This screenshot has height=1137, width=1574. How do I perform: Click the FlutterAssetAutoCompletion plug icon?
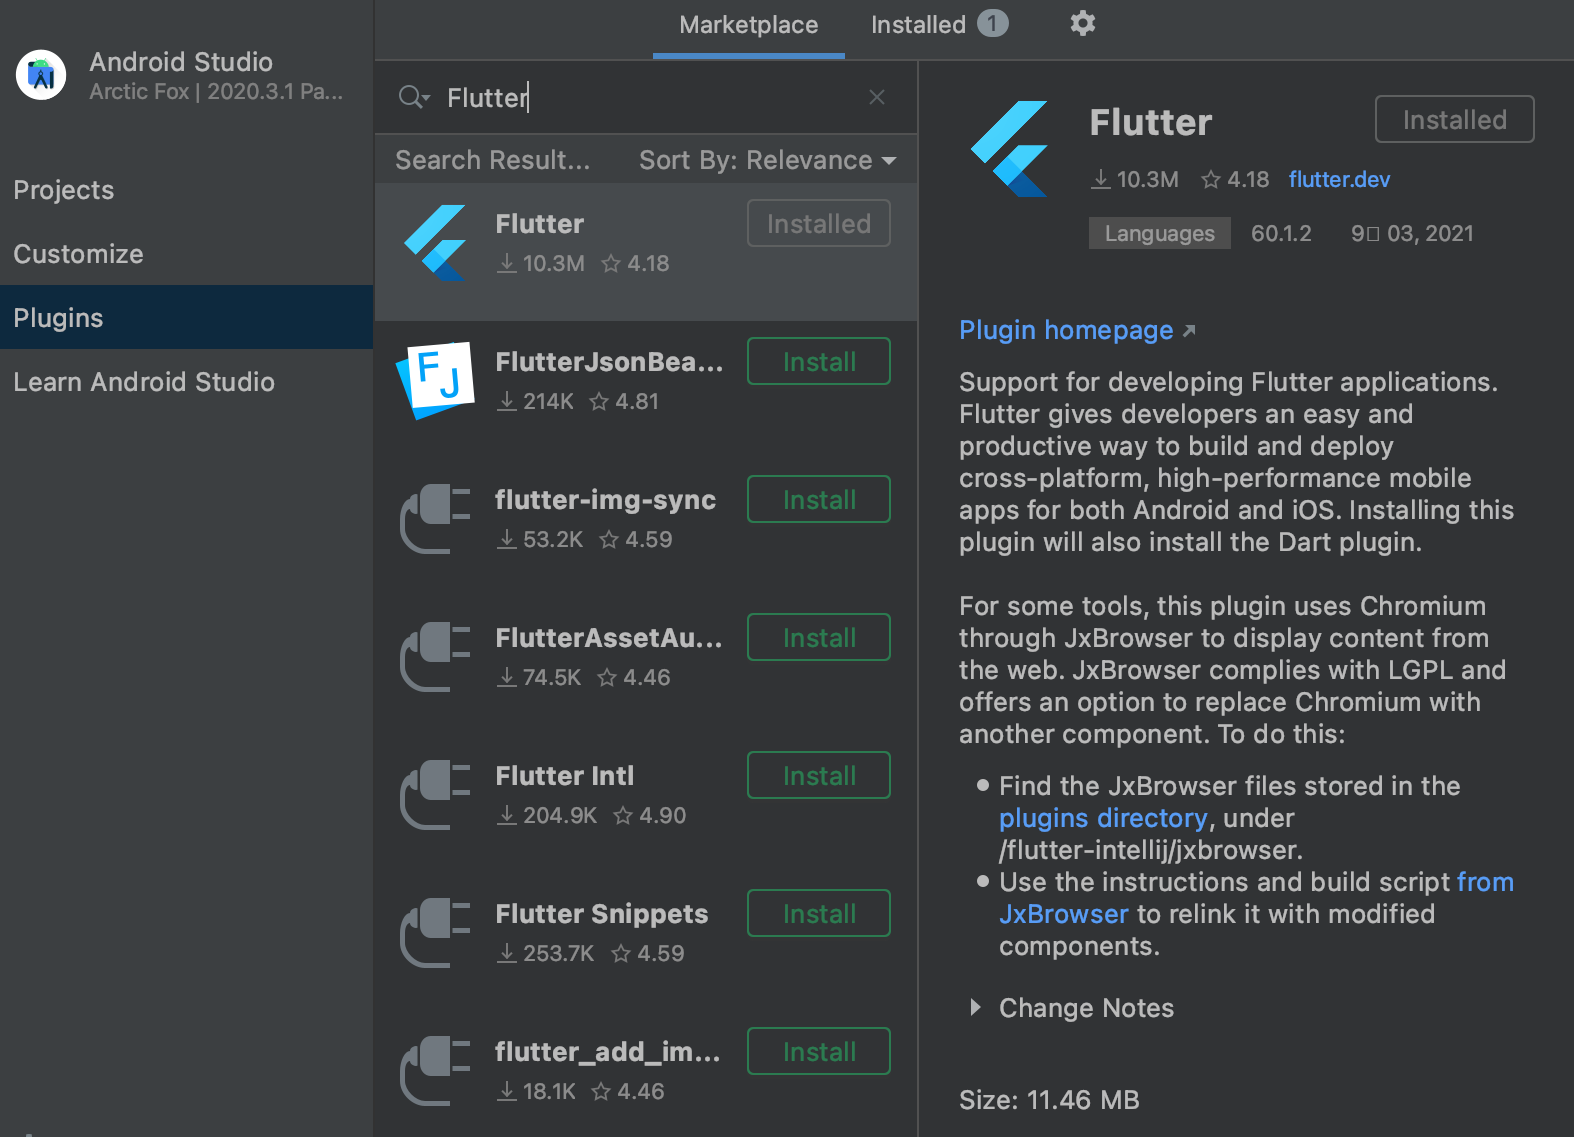[x=435, y=657]
